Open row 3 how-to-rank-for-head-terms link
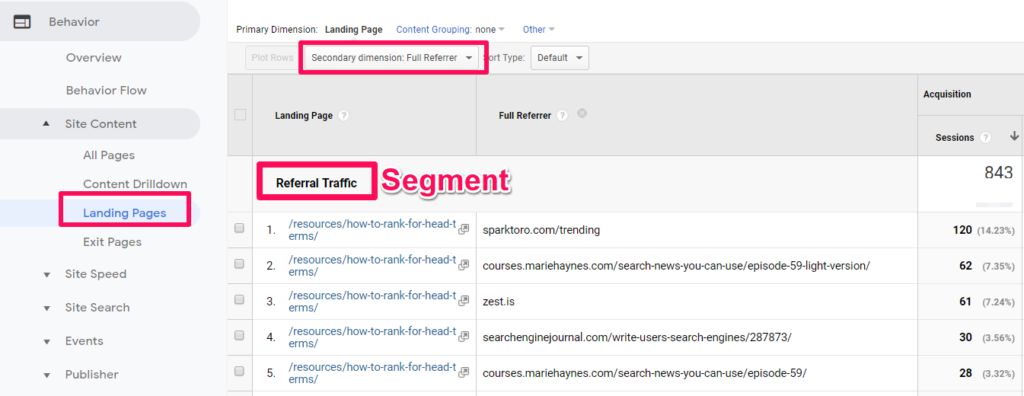Screen dimensions: 1024x396 click(x=372, y=301)
